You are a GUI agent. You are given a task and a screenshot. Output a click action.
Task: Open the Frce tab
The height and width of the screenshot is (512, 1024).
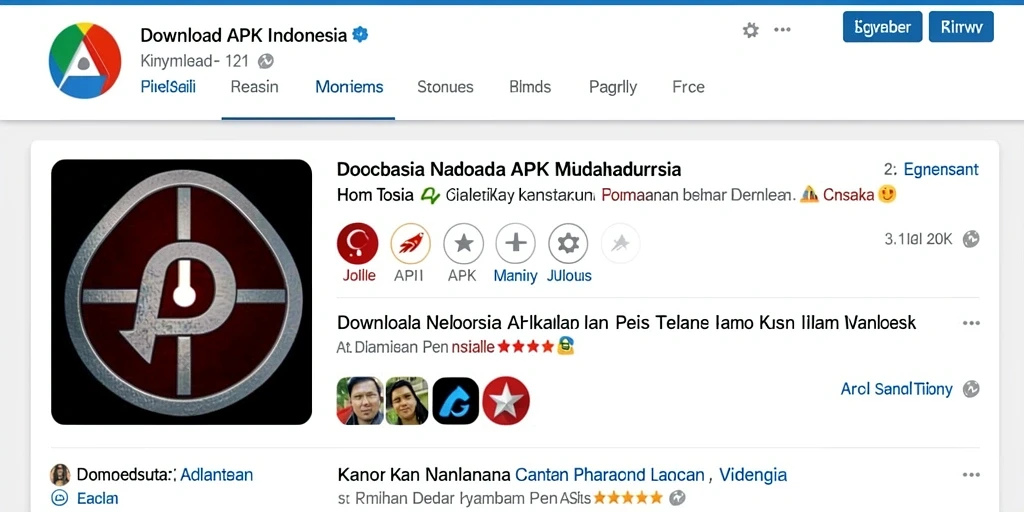coord(688,87)
